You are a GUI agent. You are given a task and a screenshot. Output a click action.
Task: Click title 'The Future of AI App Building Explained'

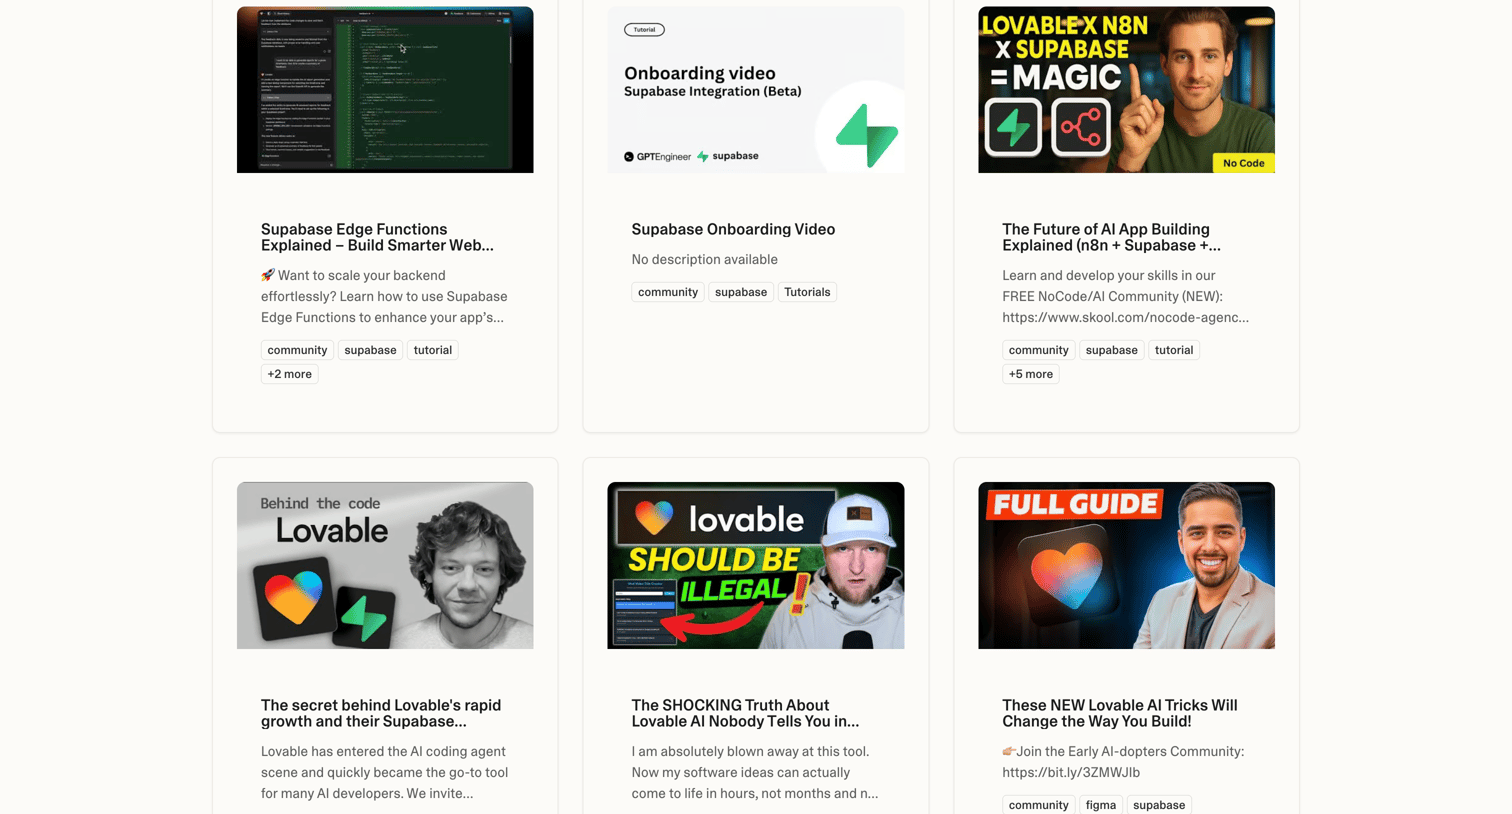(1111, 237)
